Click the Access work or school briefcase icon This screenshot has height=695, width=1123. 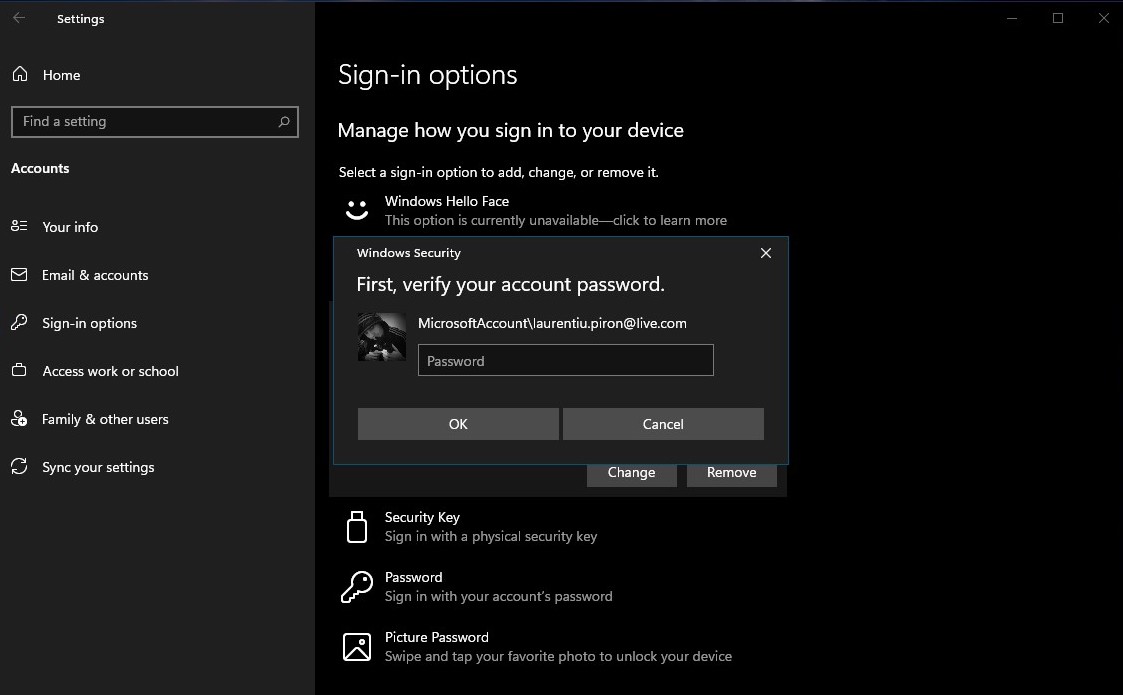(x=19, y=370)
